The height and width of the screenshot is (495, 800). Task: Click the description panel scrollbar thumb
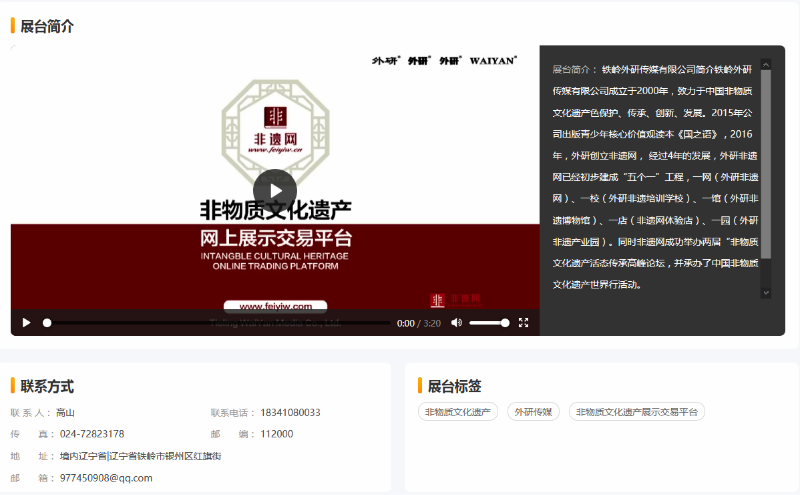pyautogui.click(x=765, y=164)
